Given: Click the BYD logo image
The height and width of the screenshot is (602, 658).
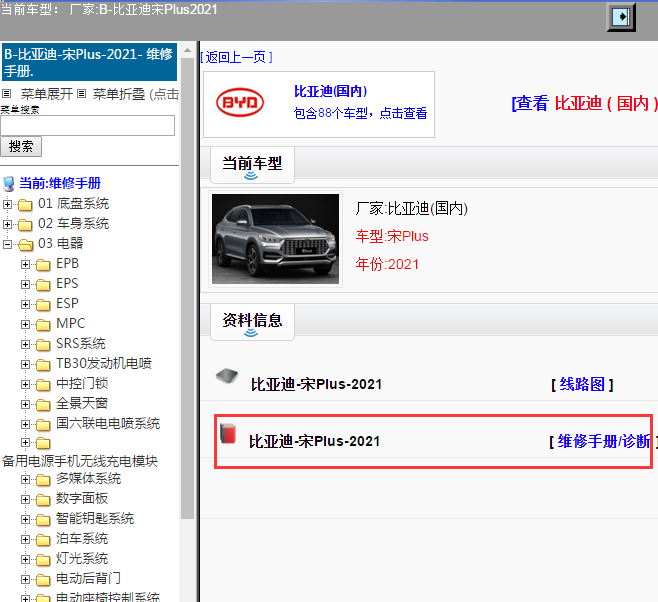Looking at the screenshot, I should pyautogui.click(x=240, y=102).
